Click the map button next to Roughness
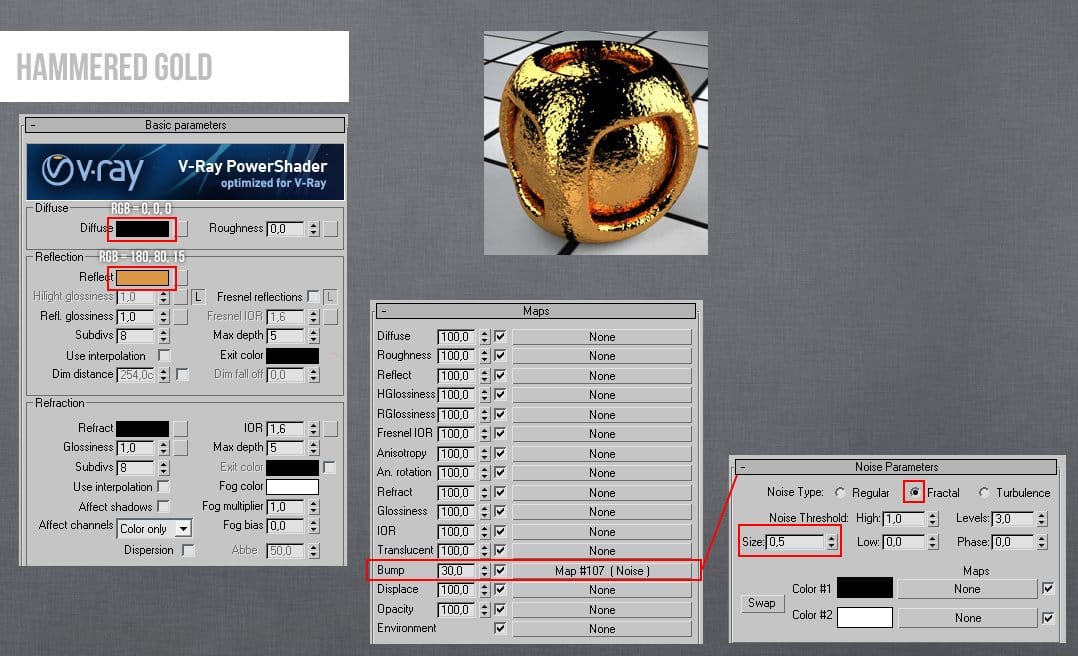The image size is (1078, 656). (331, 229)
